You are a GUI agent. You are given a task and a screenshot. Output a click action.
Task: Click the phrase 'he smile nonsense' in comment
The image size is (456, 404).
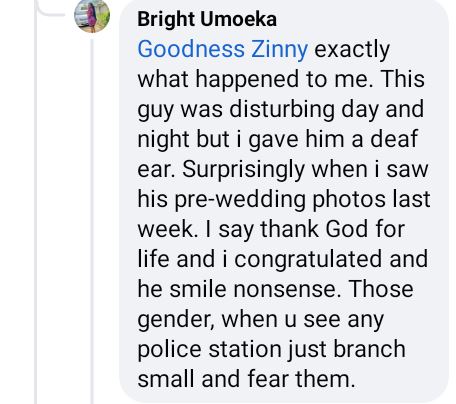tap(239, 289)
